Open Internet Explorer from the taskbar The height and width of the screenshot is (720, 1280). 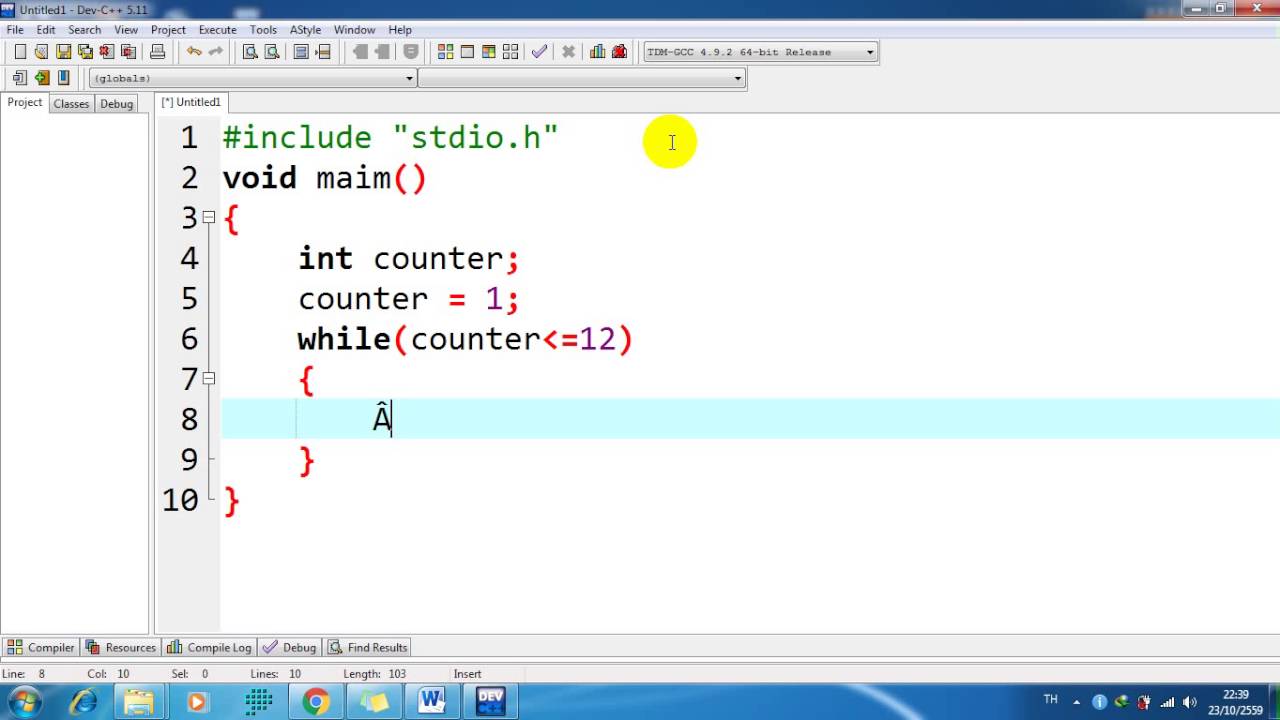(83, 702)
